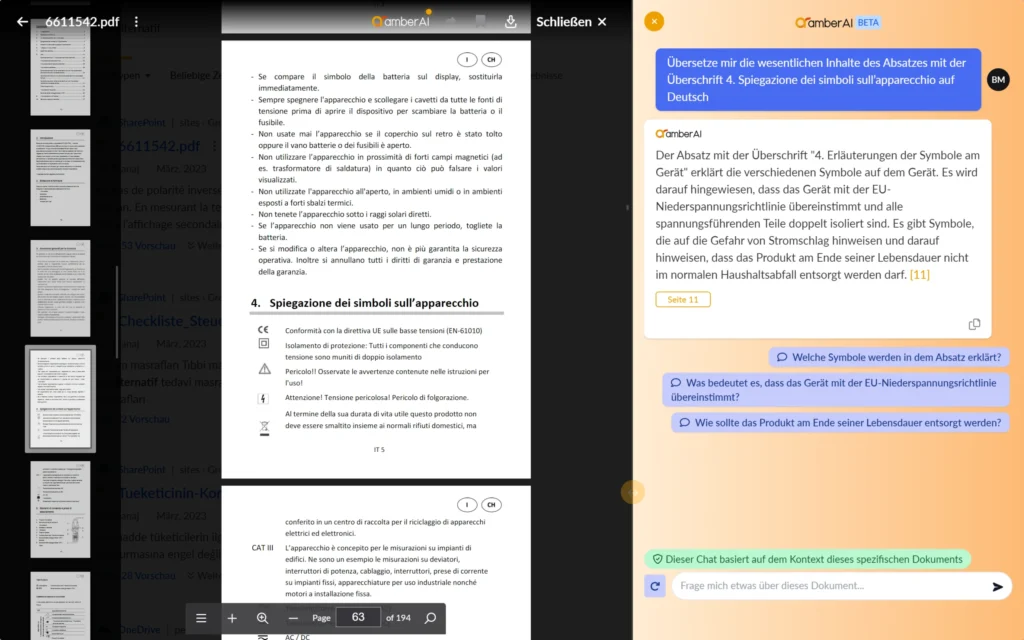Go back using the top-left back arrow

tap(20, 20)
